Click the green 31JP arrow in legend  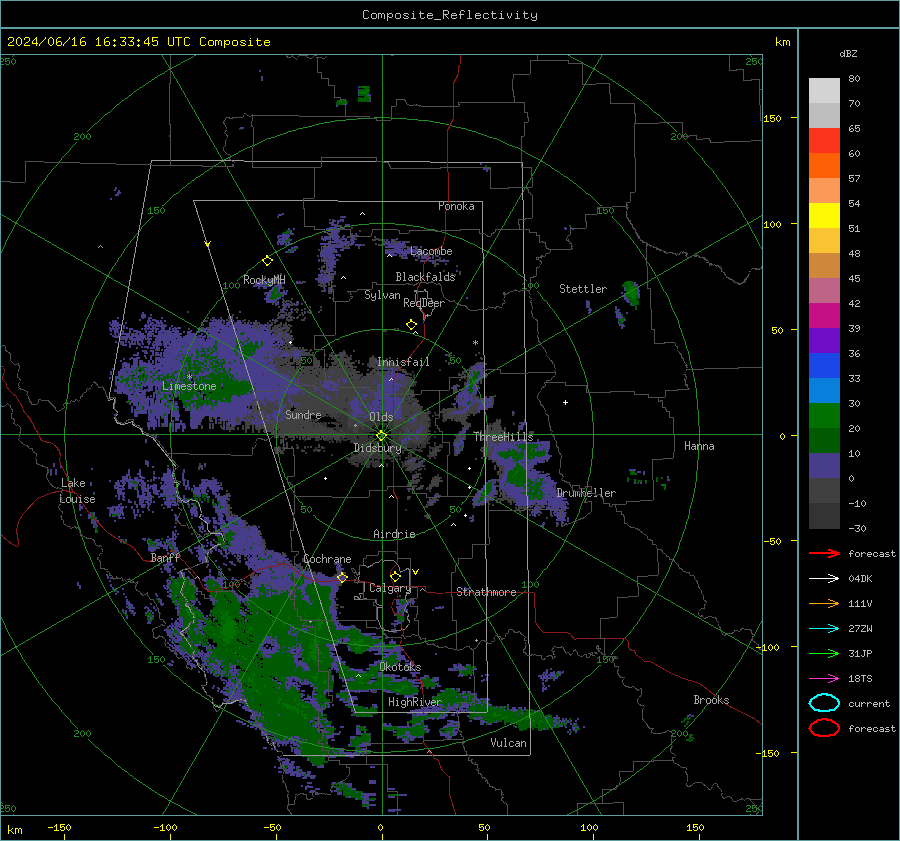[x=824, y=653]
